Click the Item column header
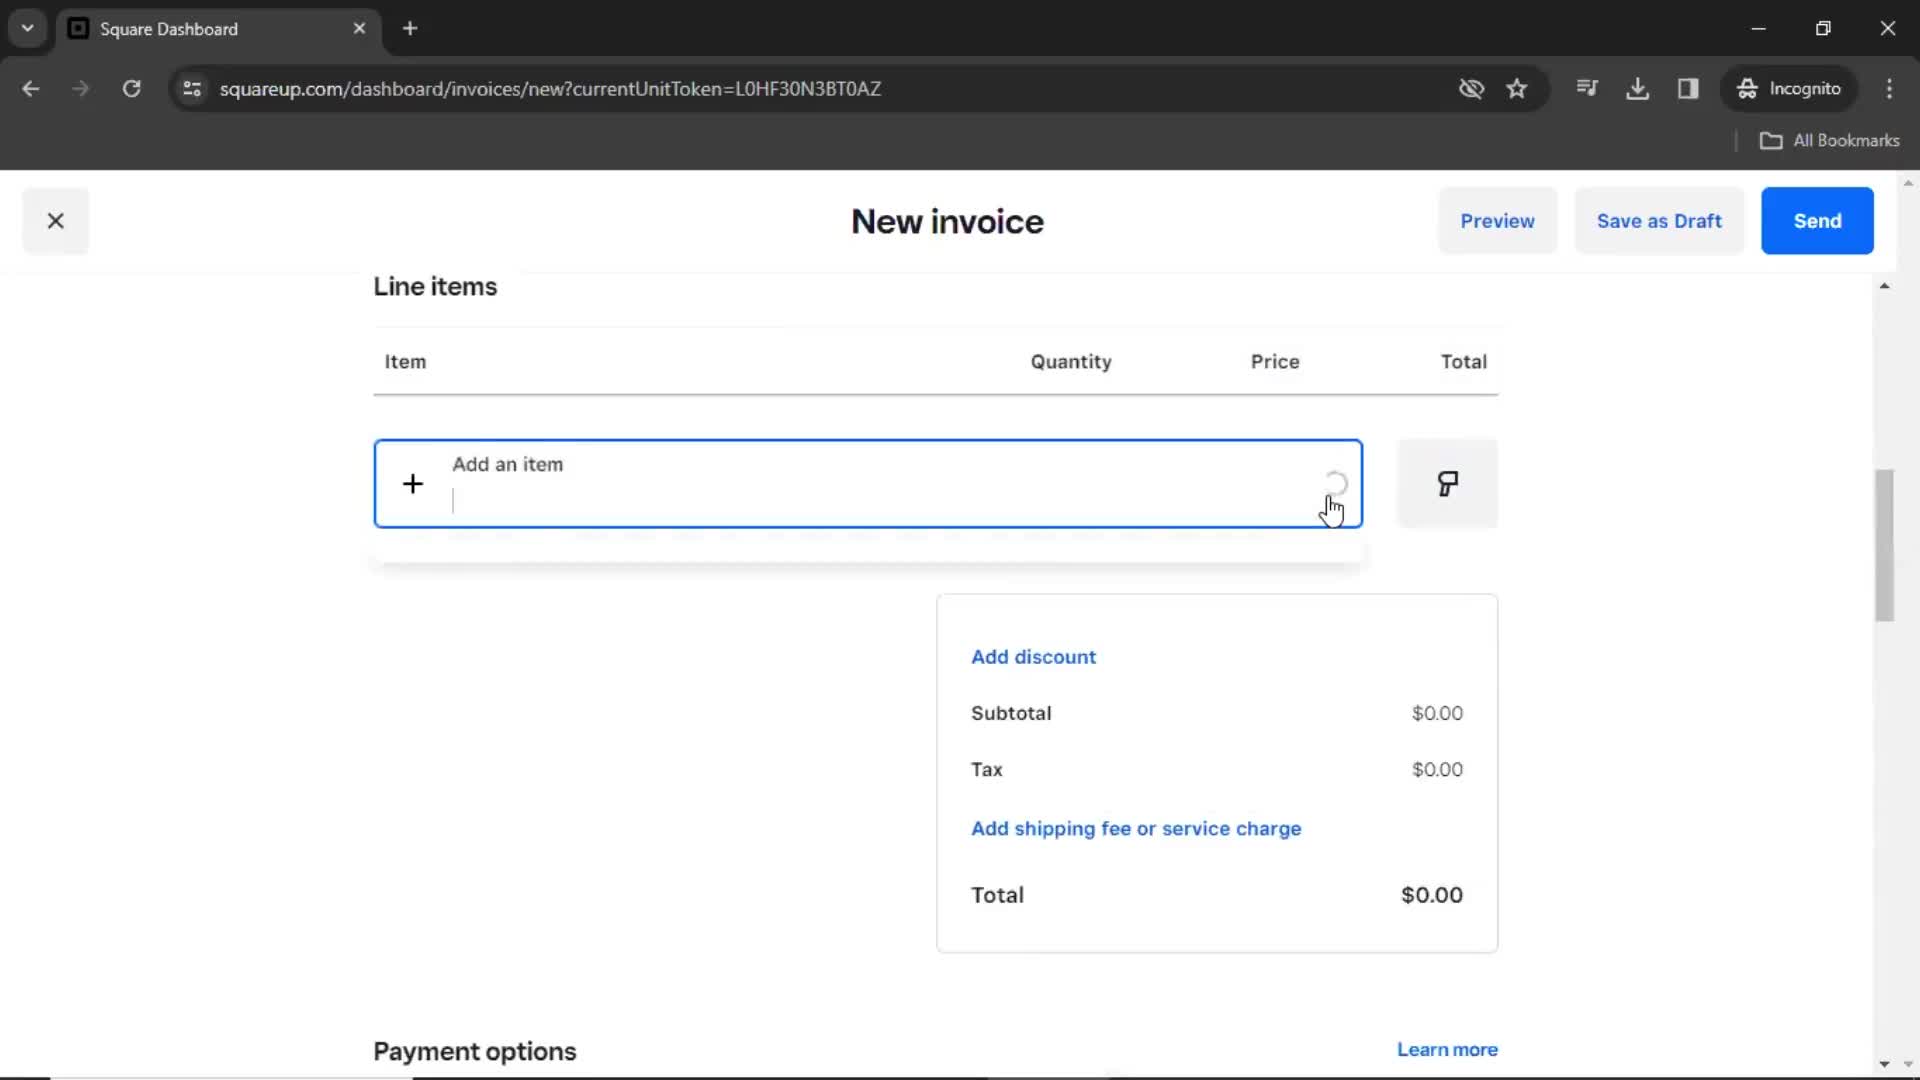The width and height of the screenshot is (1920, 1080). pyautogui.click(x=405, y=362)
